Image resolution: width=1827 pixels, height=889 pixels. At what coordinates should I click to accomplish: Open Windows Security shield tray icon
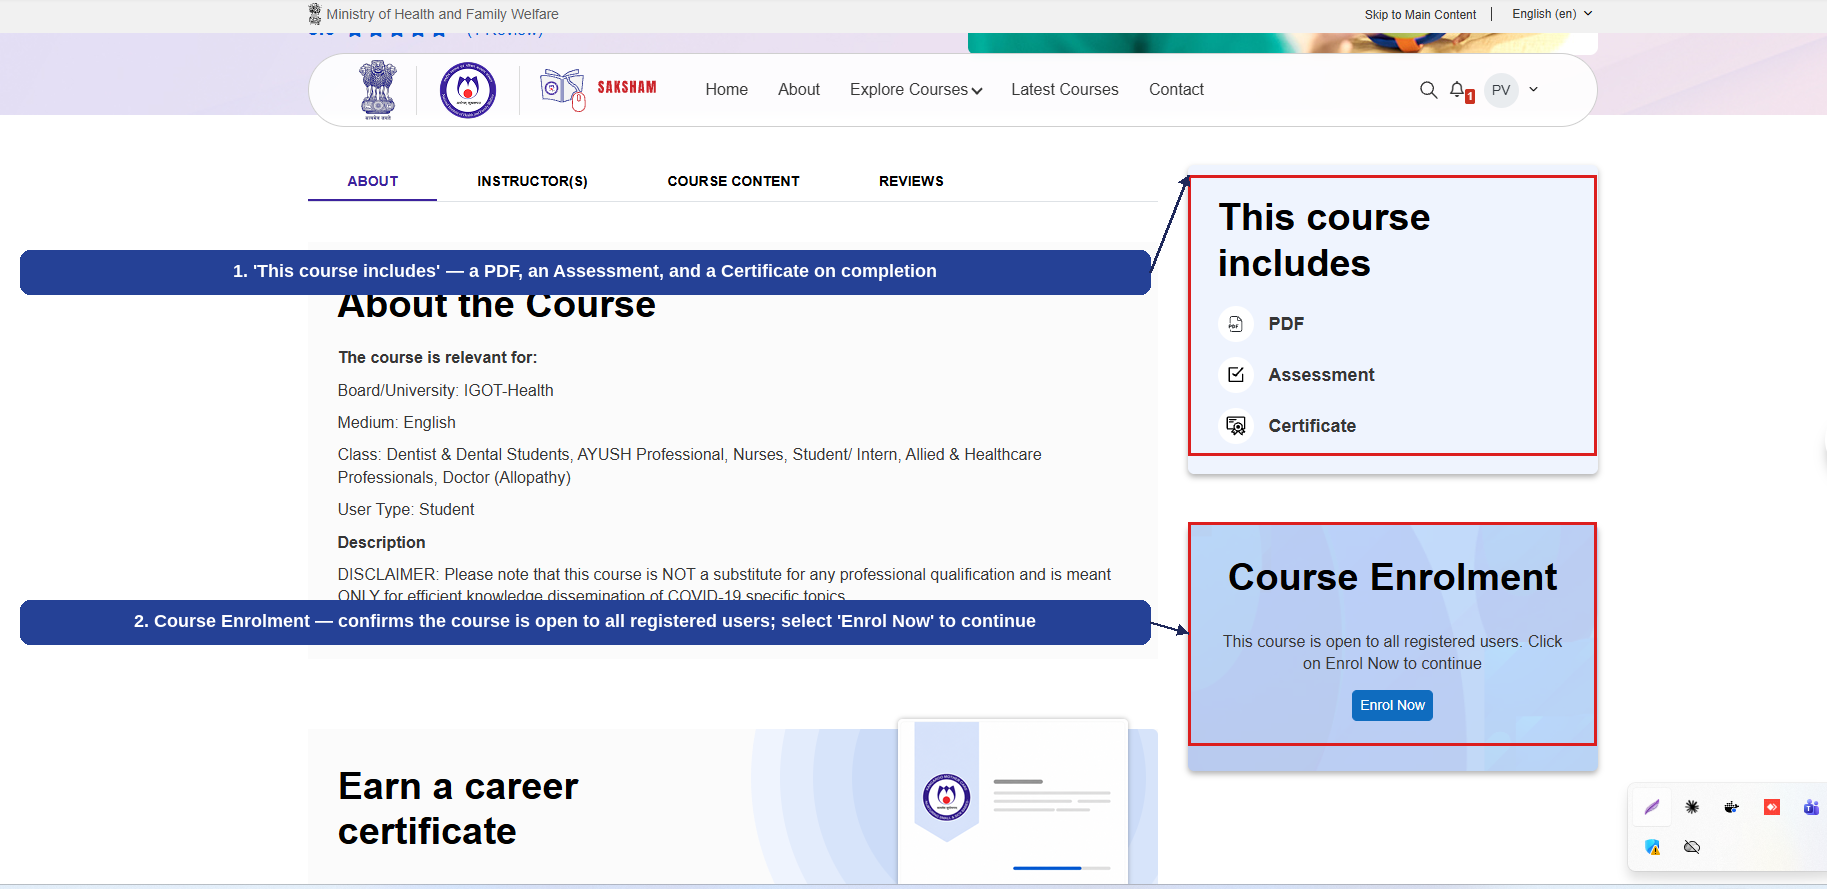1652,847
